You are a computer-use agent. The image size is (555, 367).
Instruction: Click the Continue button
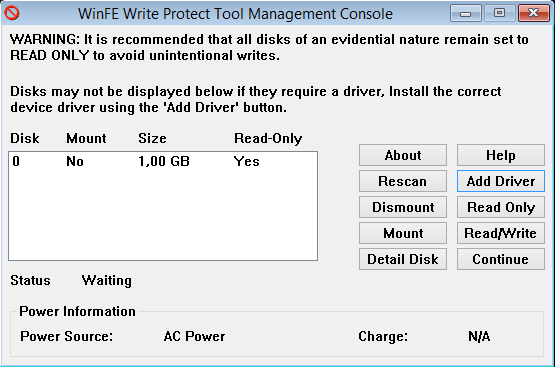pos(500,259)
